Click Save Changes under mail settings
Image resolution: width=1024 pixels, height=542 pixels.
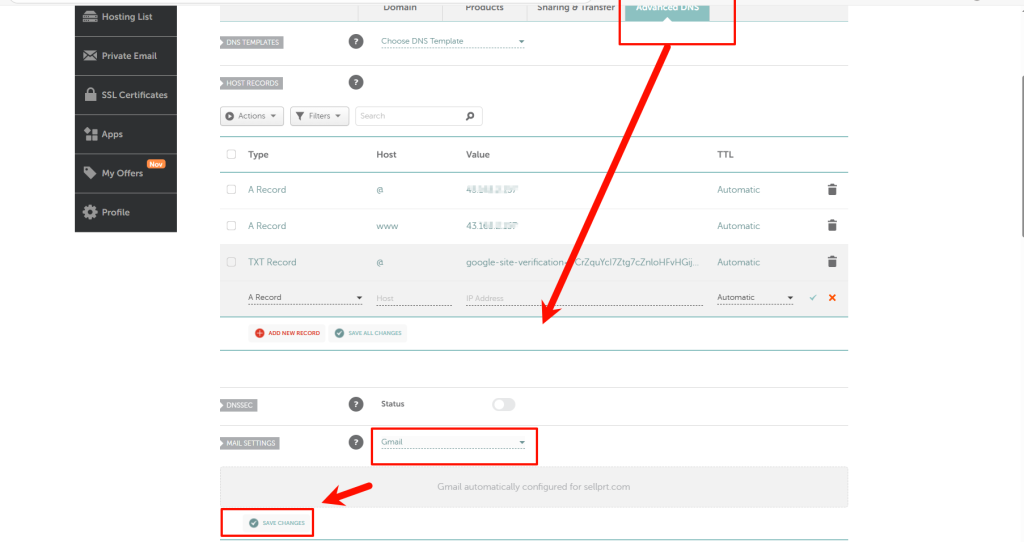(x=277, y=523)
